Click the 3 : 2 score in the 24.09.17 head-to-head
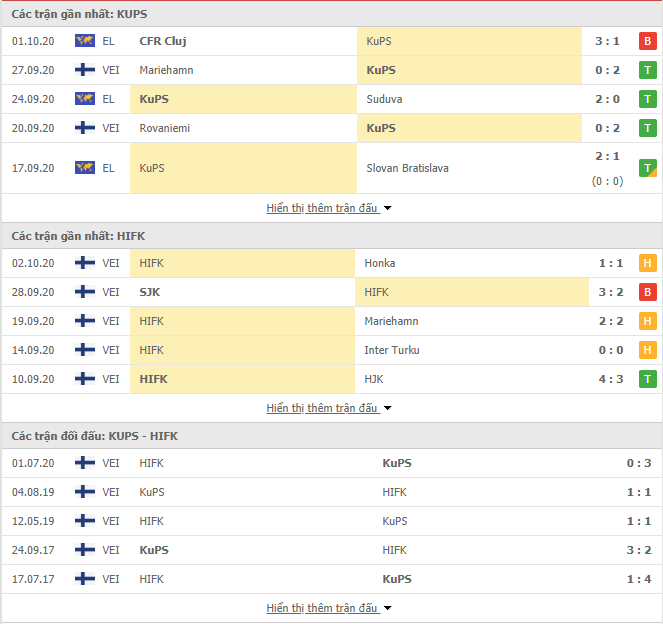 tap(638, 550)
